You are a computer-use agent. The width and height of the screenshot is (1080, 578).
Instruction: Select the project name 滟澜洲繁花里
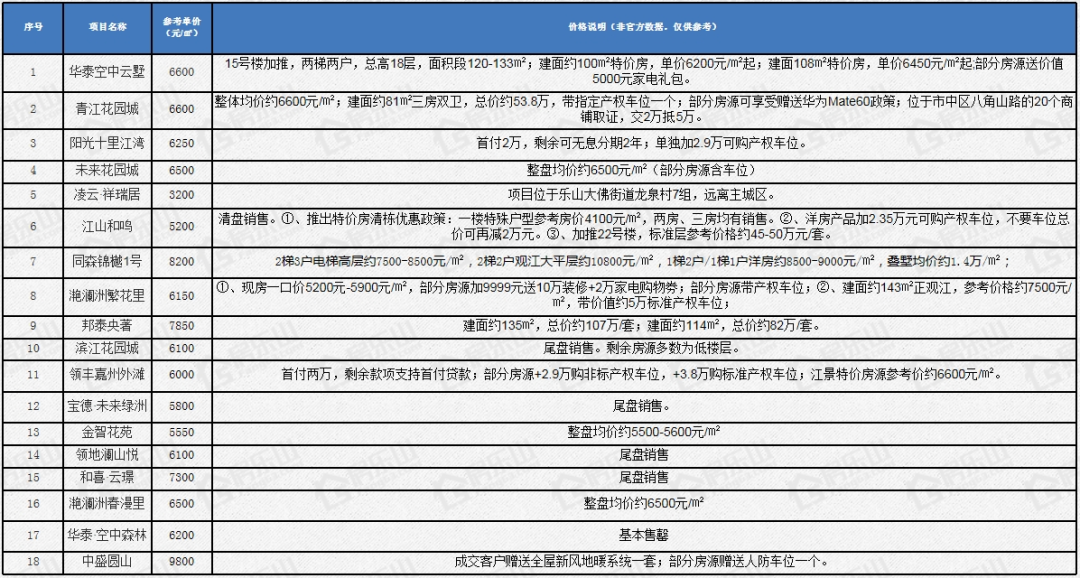click(108, 297)
